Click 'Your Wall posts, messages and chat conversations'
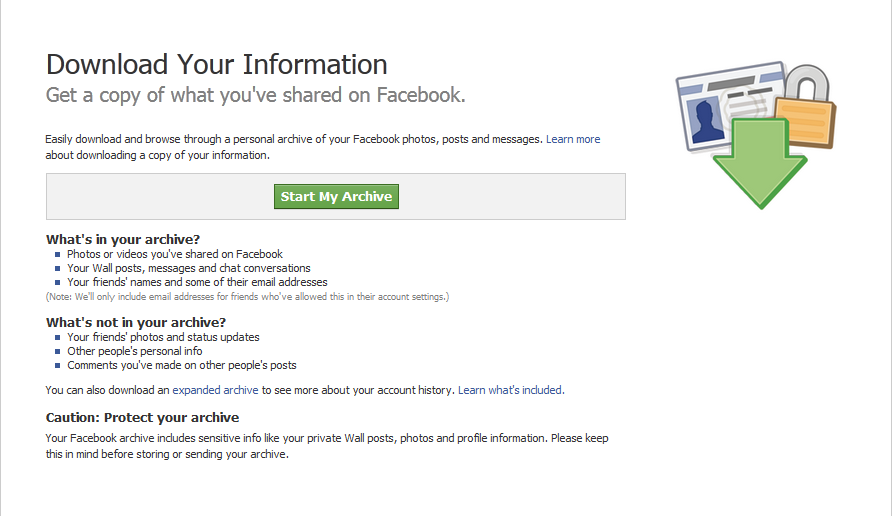 [x=189, y=268]
